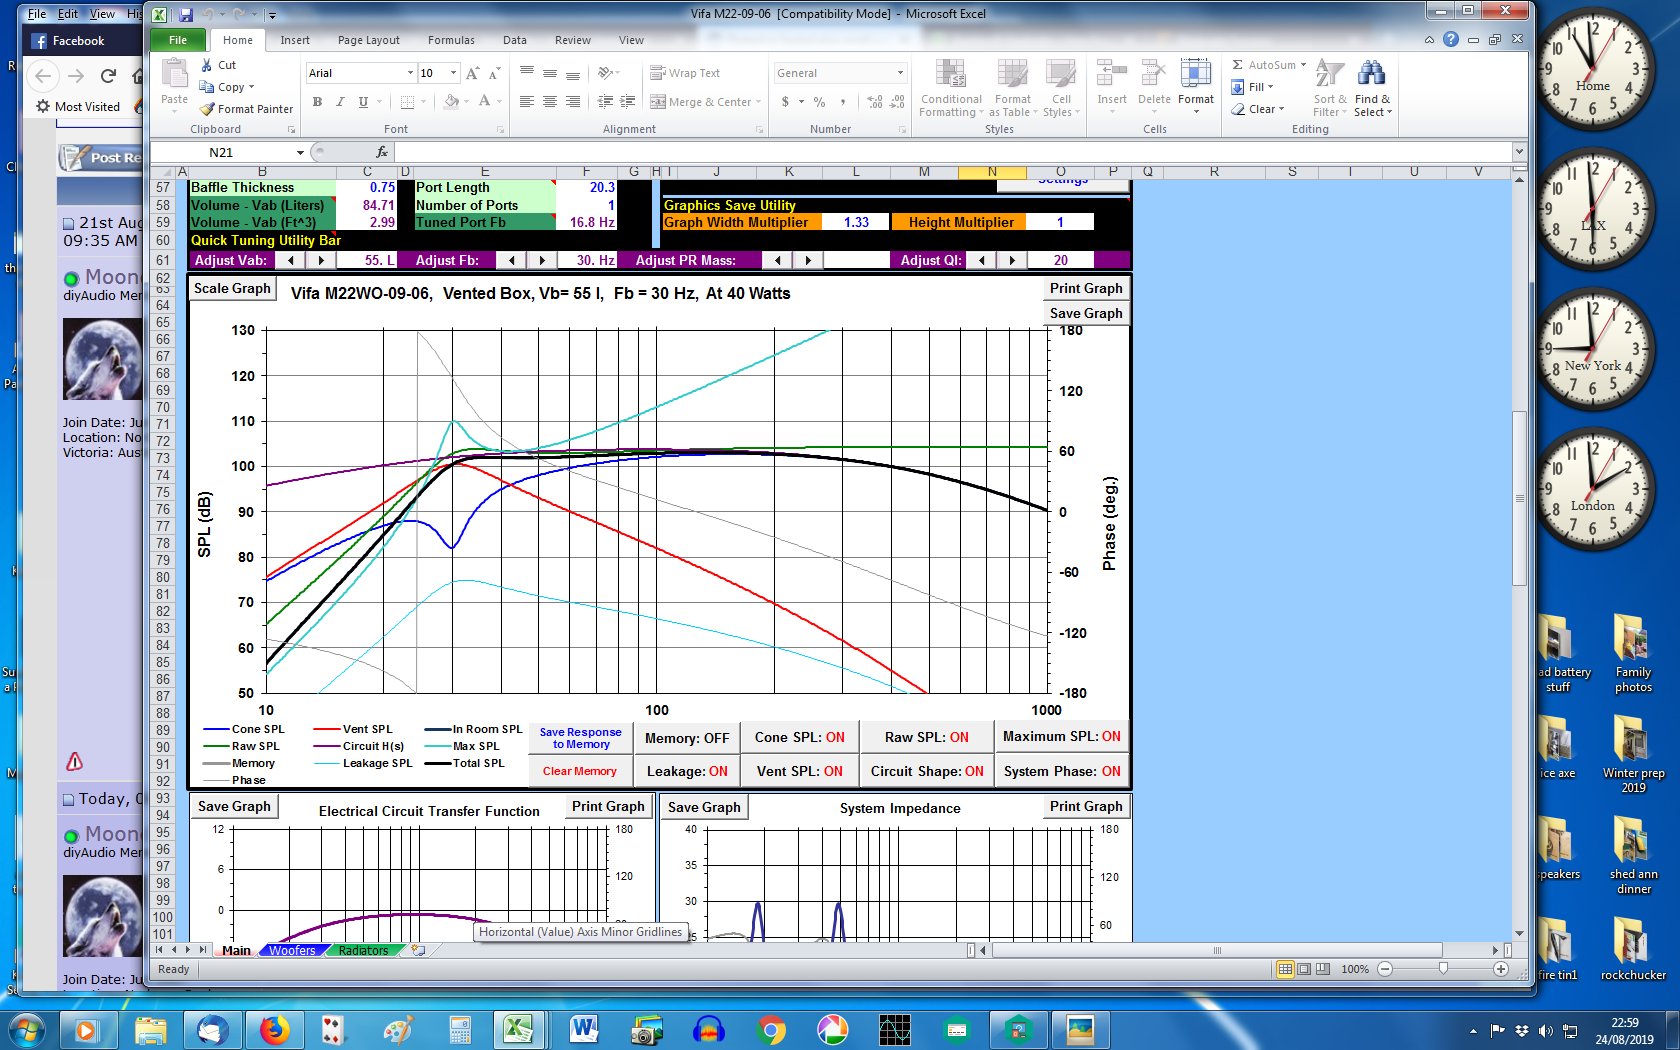Increase font size with Grow Font icon
This screenshot has width=1680, height=1050.
tap(473, 73)
